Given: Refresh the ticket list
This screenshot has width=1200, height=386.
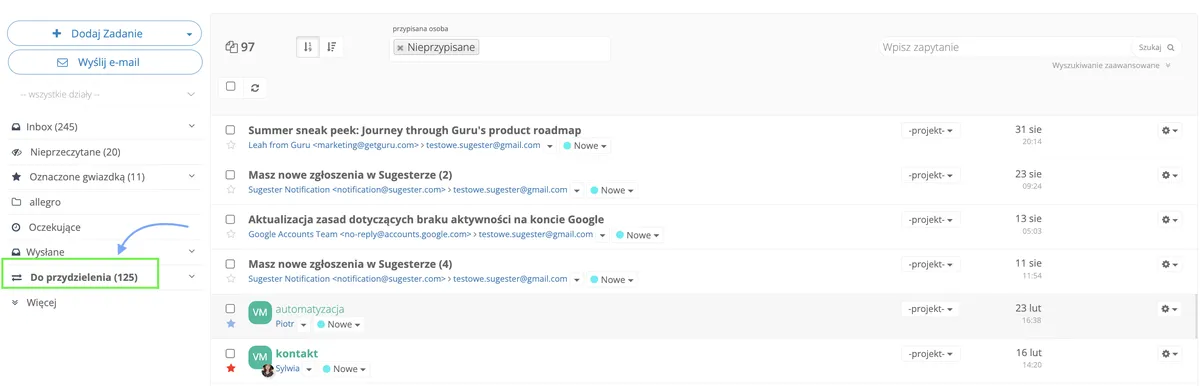Looking at the screenshot, I should (x=255, y=88).
